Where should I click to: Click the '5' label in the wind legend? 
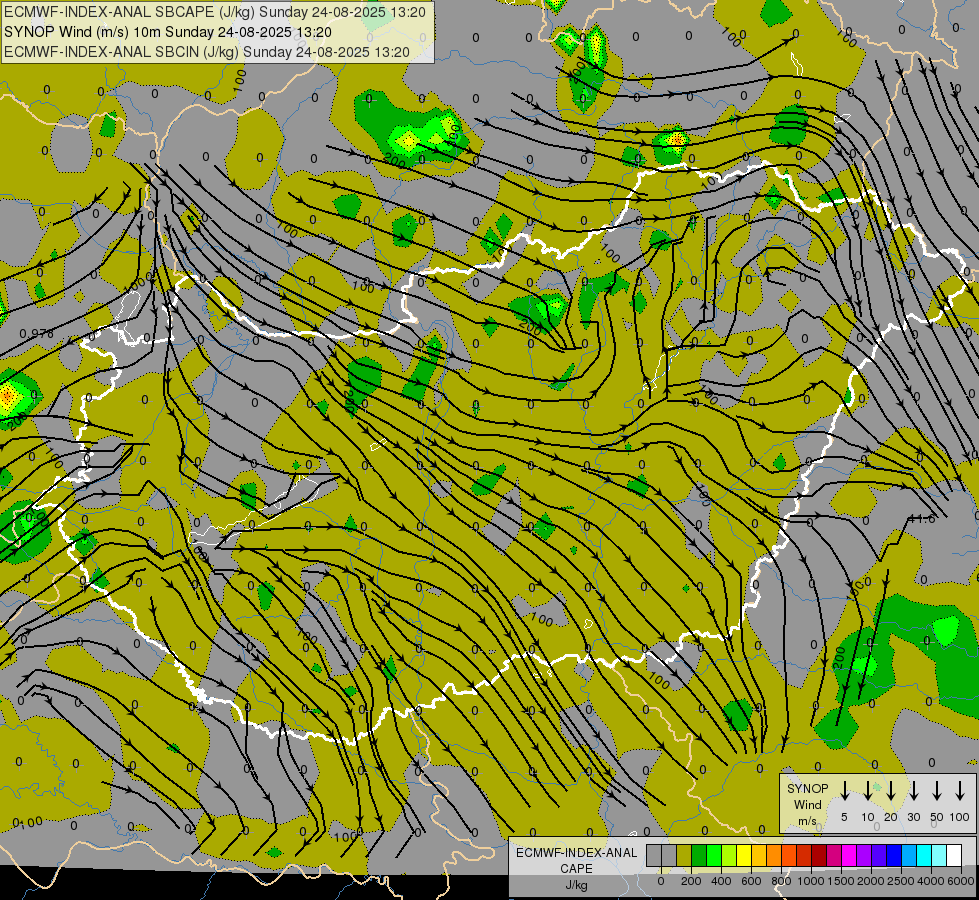(x=844, y=817)
